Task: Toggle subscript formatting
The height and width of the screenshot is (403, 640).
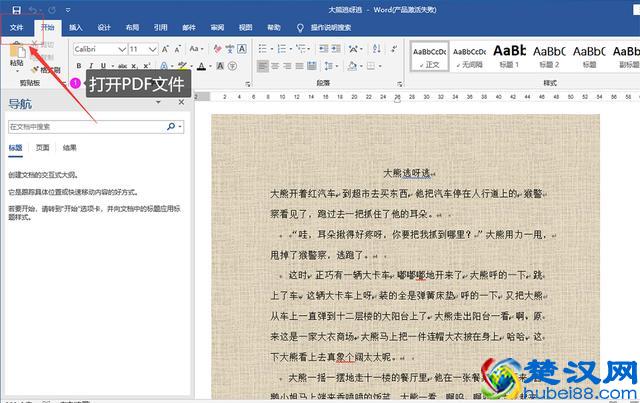Action: pyautogui.click(x=134, y=66)
